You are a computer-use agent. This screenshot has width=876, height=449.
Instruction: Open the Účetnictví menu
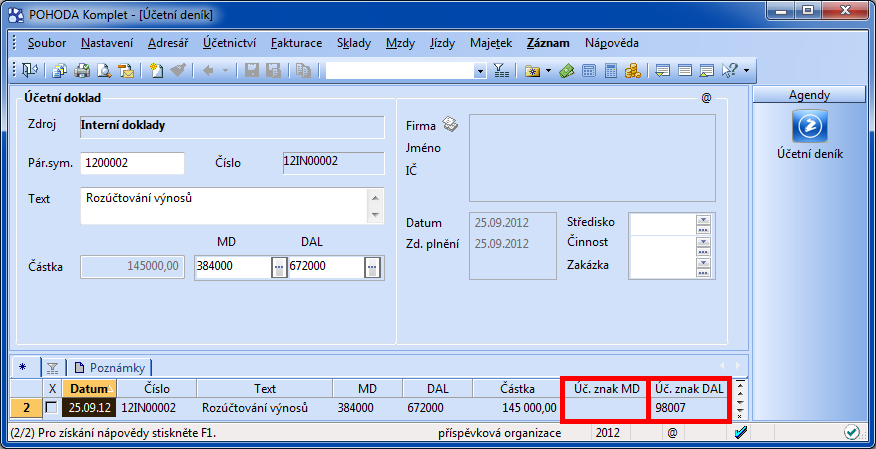point(230,43)
